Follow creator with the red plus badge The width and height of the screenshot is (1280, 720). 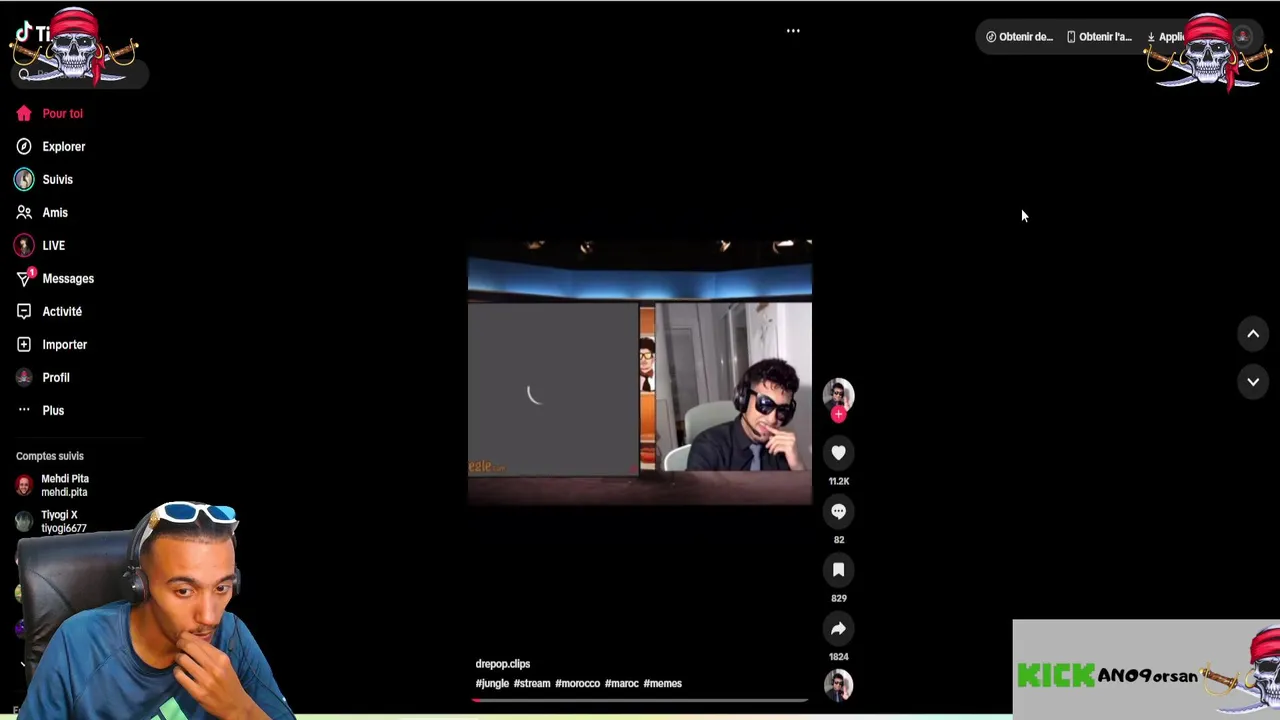tap(838, 414)
